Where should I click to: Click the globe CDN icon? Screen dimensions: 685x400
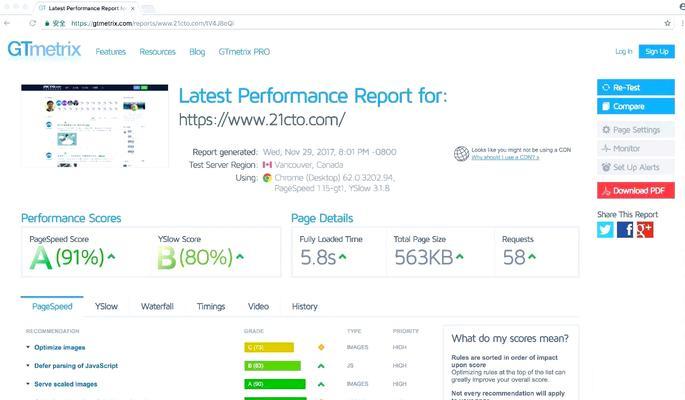tap(461, 153)
